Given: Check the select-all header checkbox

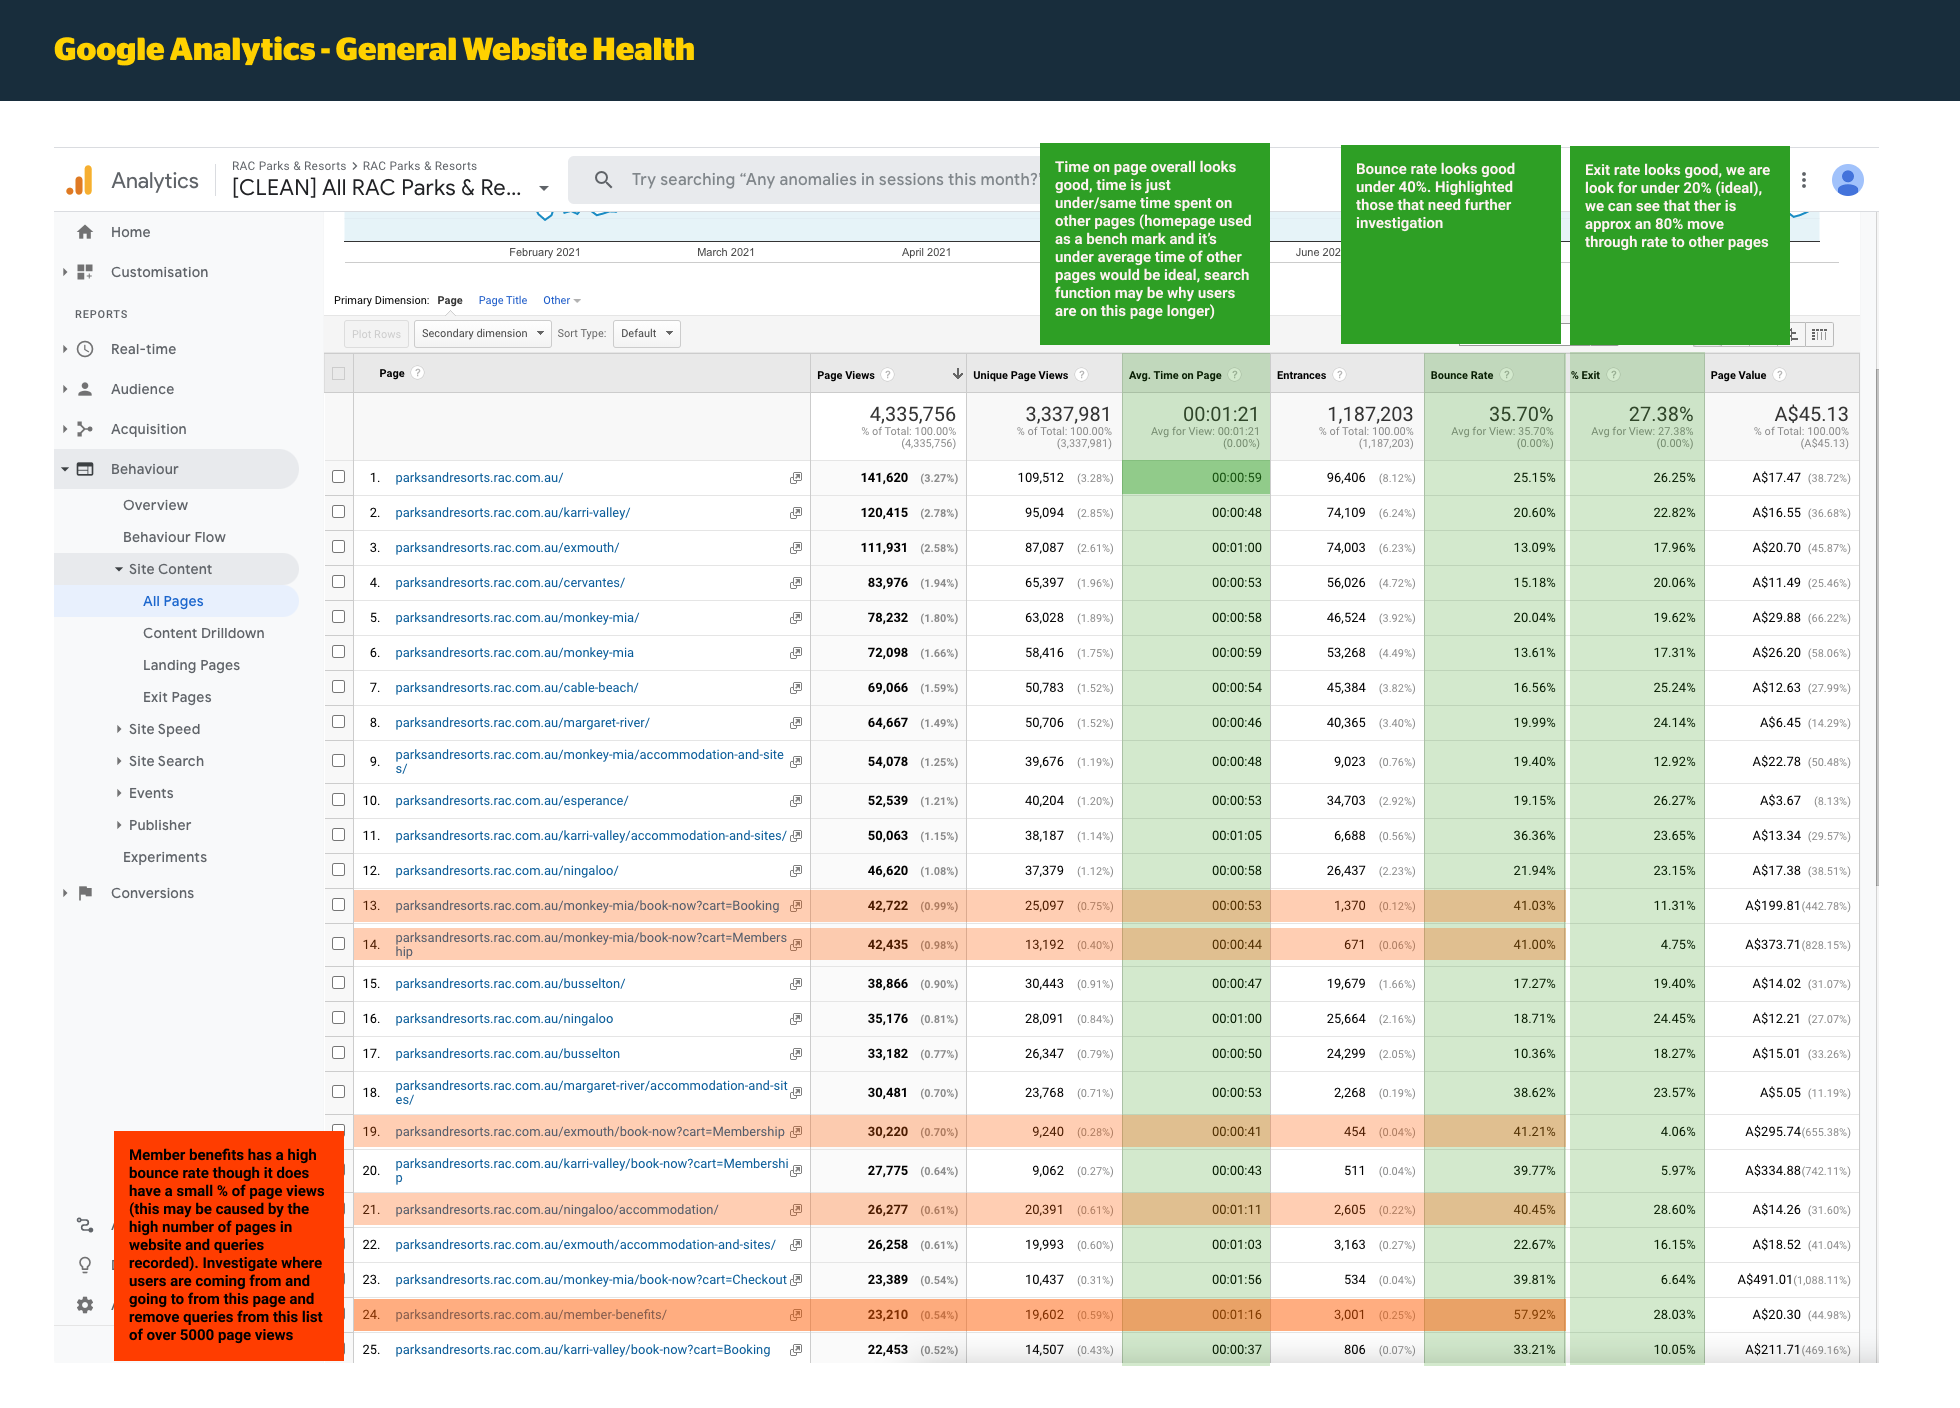Looking at the screenshot, I should point(339,373).
